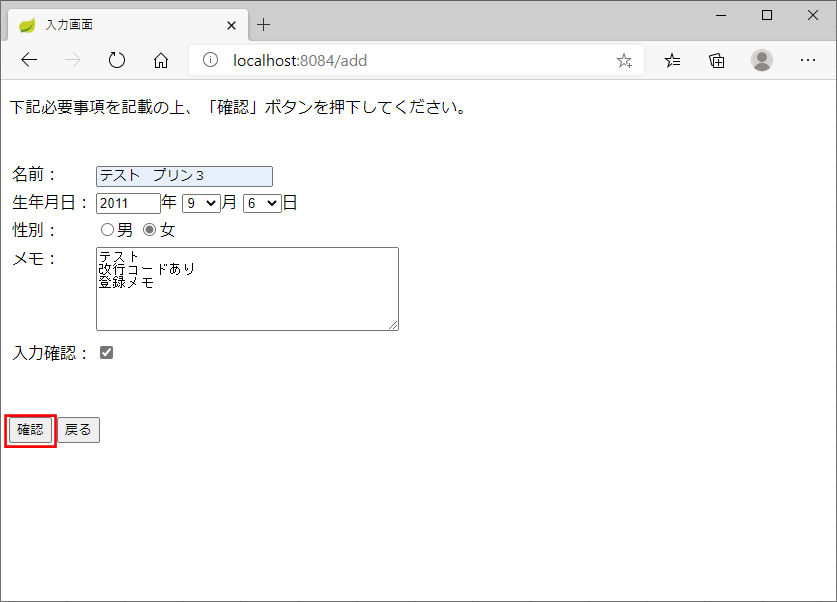This screenshot has width=837, height=602.
Task: Open the browser Settings and more menu
Action: [808, 60]
